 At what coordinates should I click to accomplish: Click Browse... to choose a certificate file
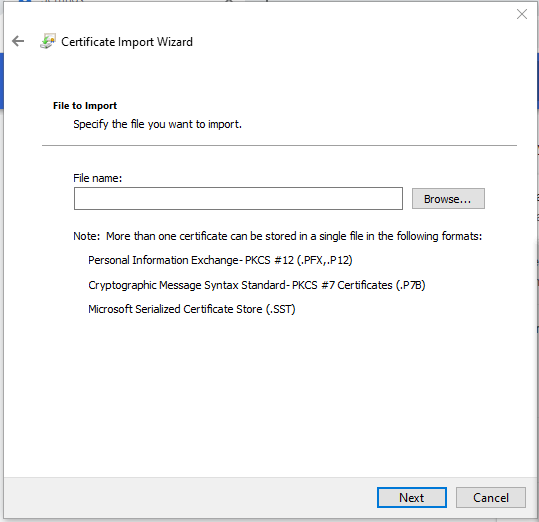[448, 199]
